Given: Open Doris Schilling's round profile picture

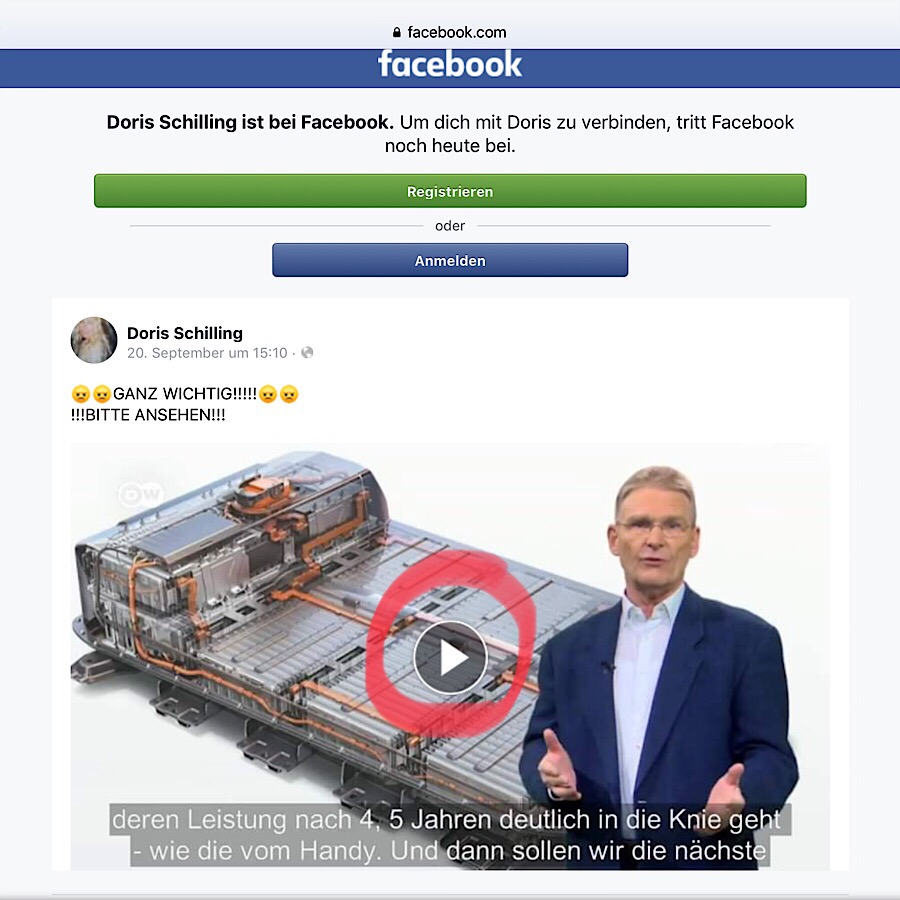Looking at the screenshot, I should tap(94, 340).
